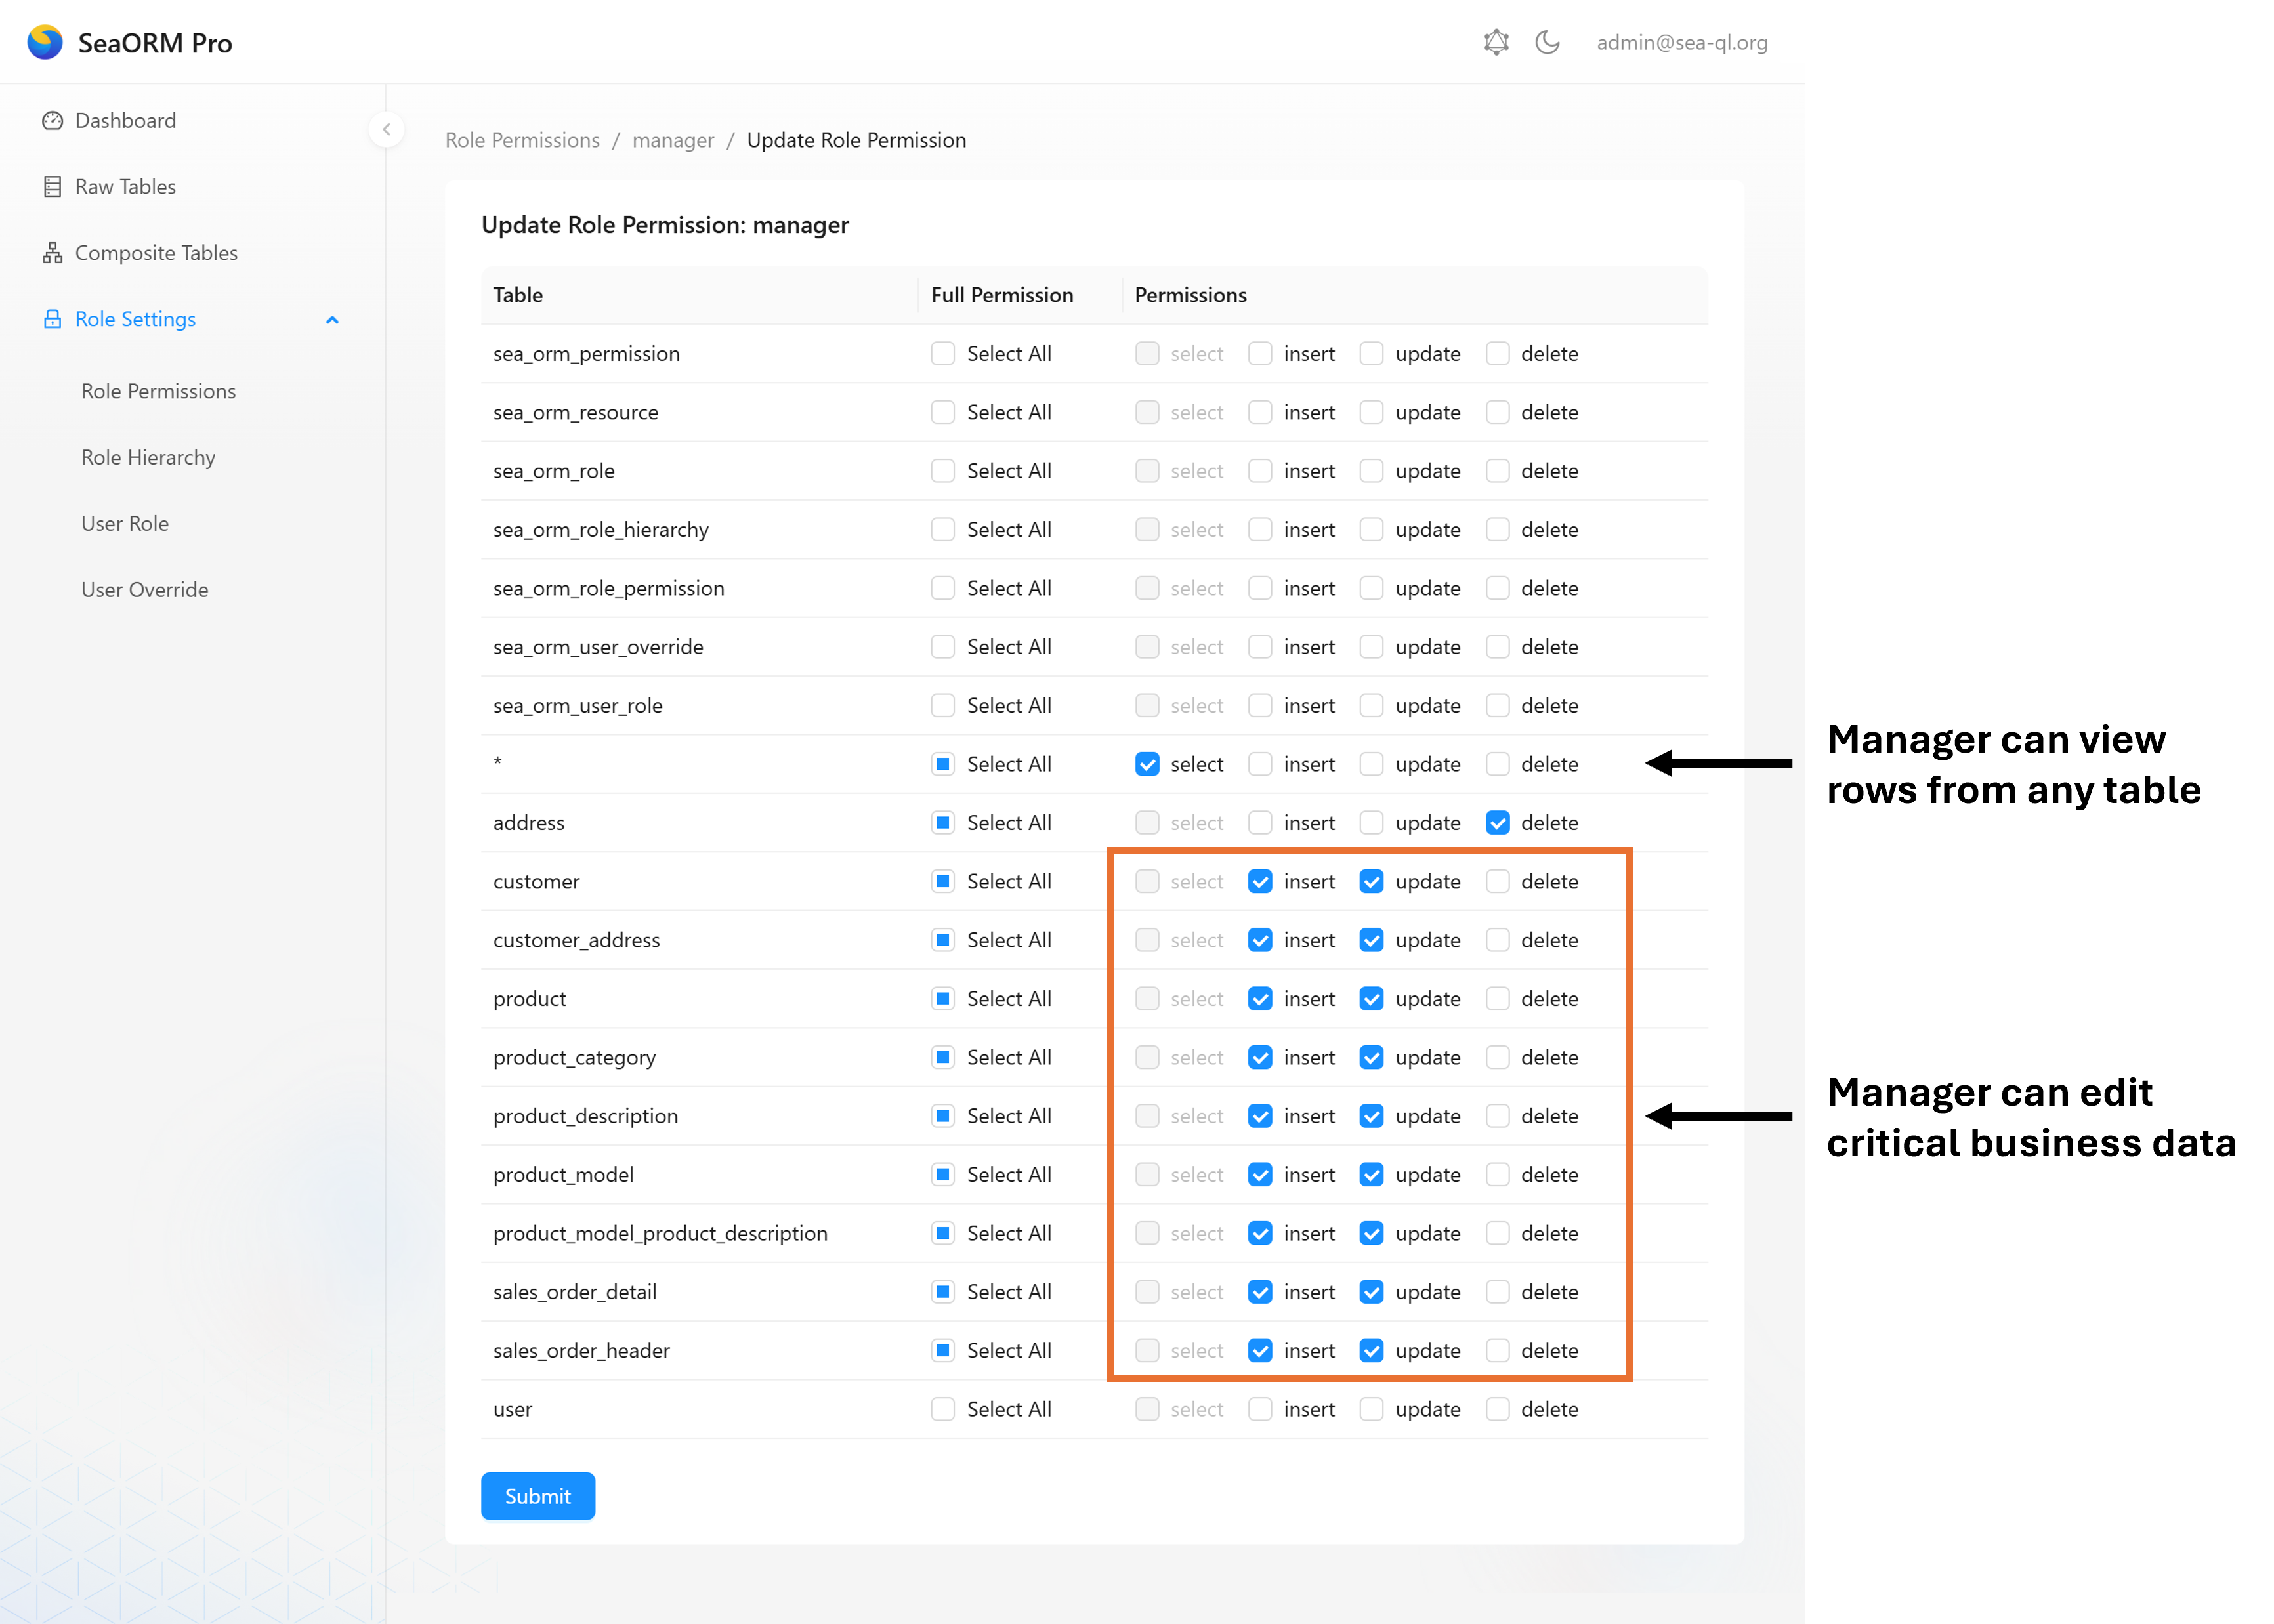Navigate to Role Permissions breadcrumb link
The width and height of the screenshot is (2274, 1624).
coord(522,140)
